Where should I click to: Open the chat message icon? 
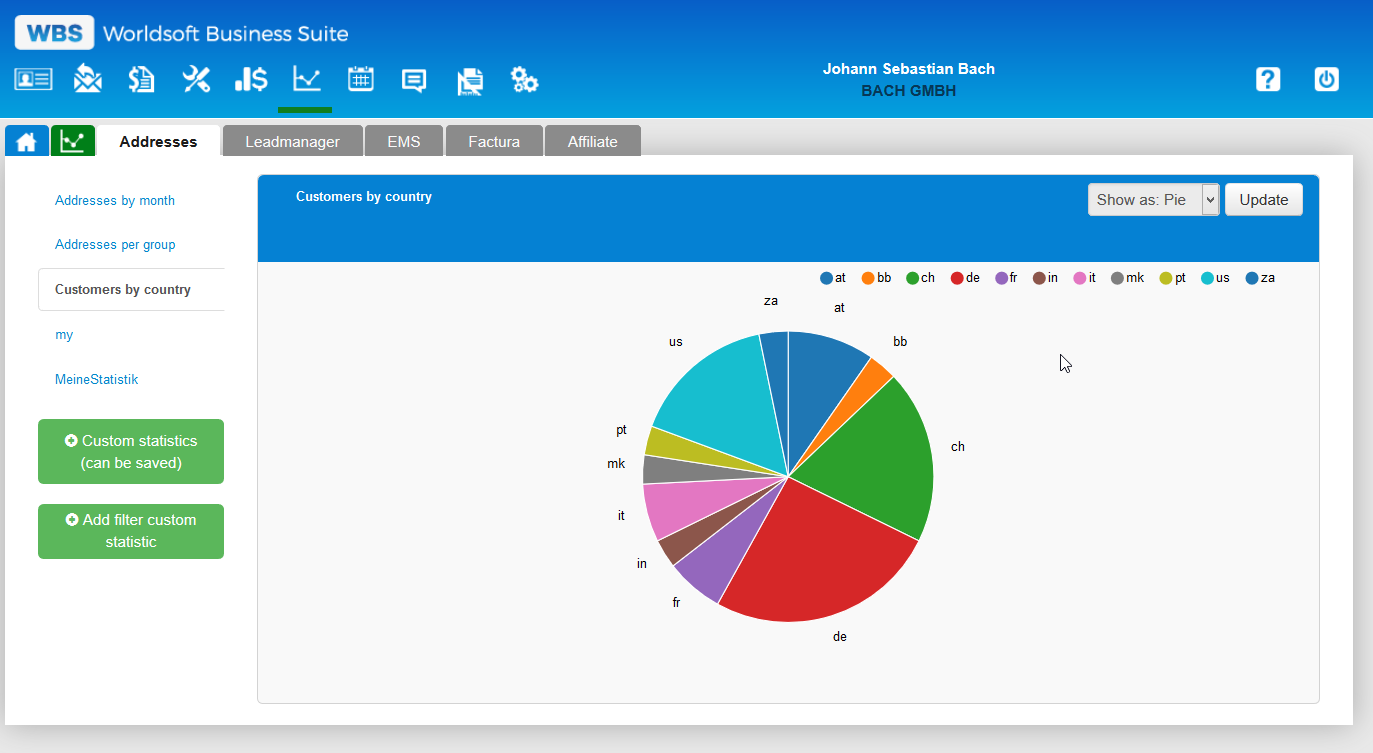(x=414, y=80)
